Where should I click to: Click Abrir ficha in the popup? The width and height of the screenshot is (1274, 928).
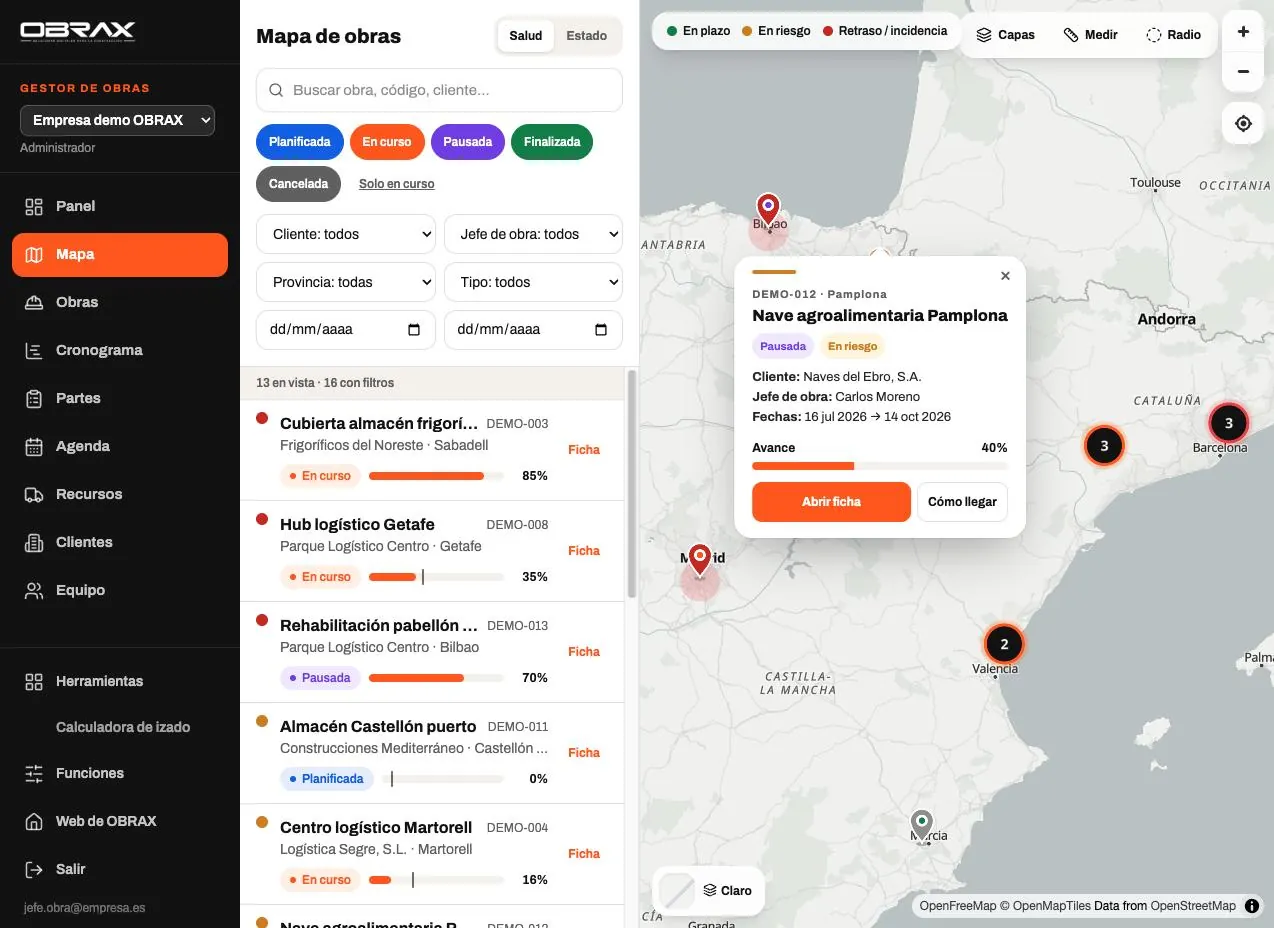tap(831, 502)
